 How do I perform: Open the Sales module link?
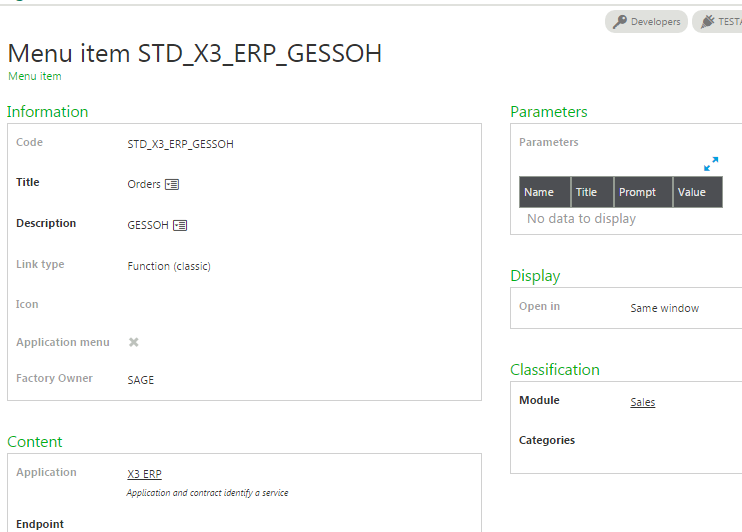click(x=642, y=402)
